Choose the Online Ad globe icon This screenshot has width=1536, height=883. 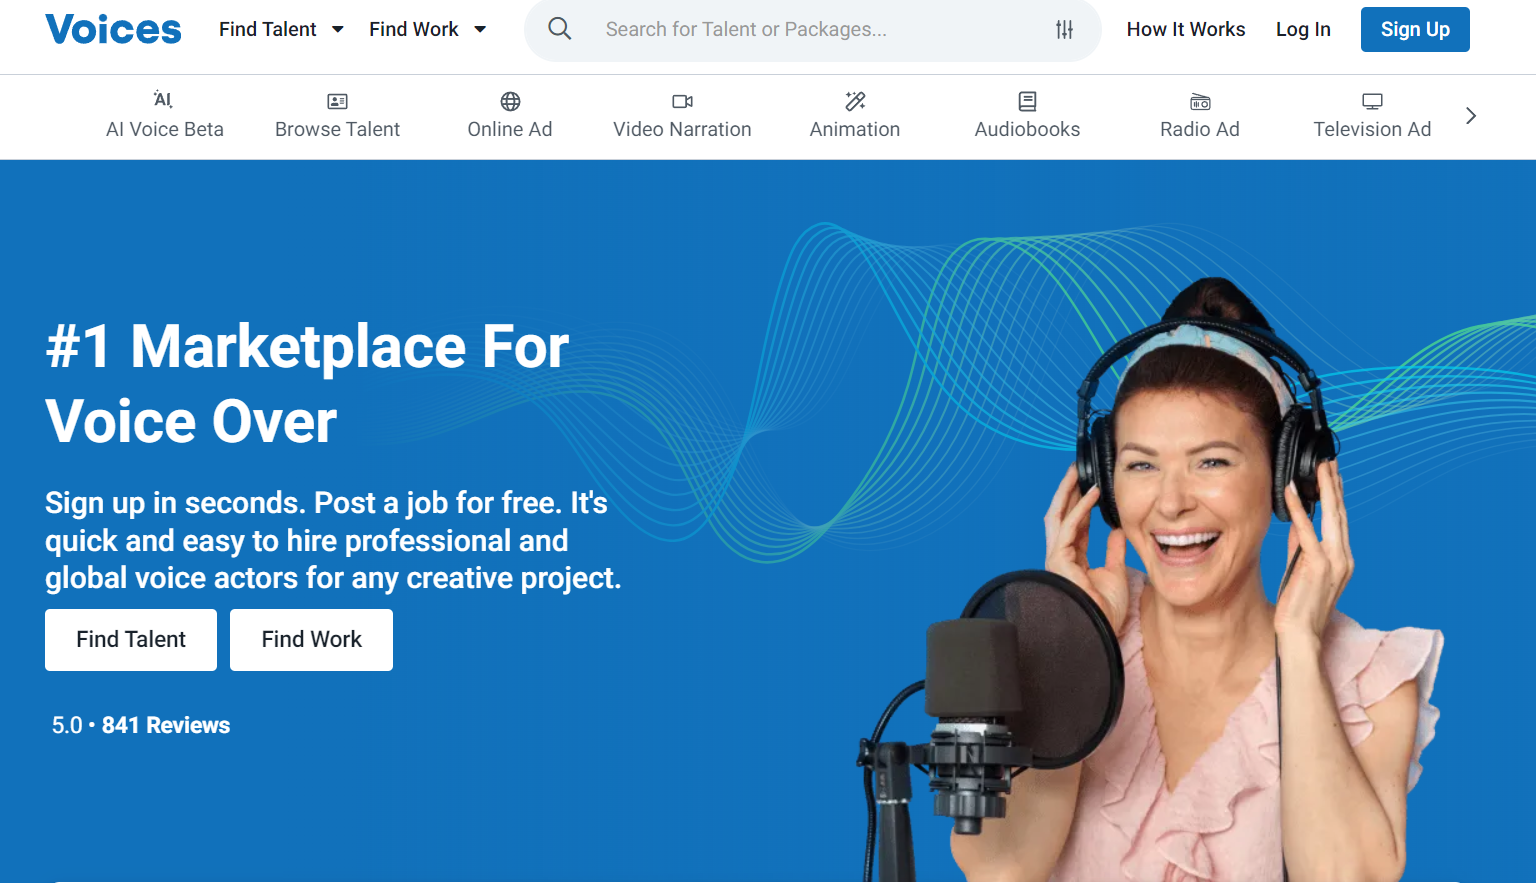(x=510, y=101)
